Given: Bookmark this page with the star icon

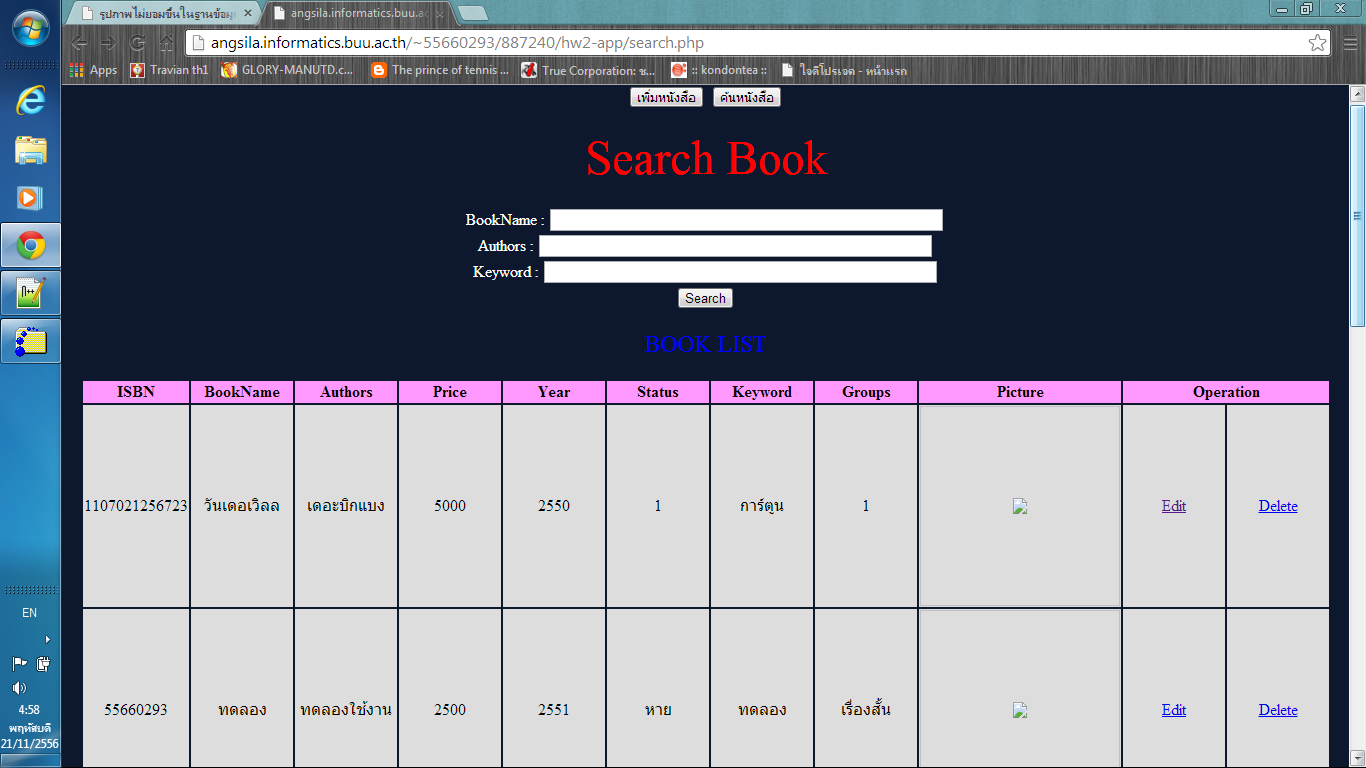Looking at the screenshot, I should click(x=1318, y=43).
